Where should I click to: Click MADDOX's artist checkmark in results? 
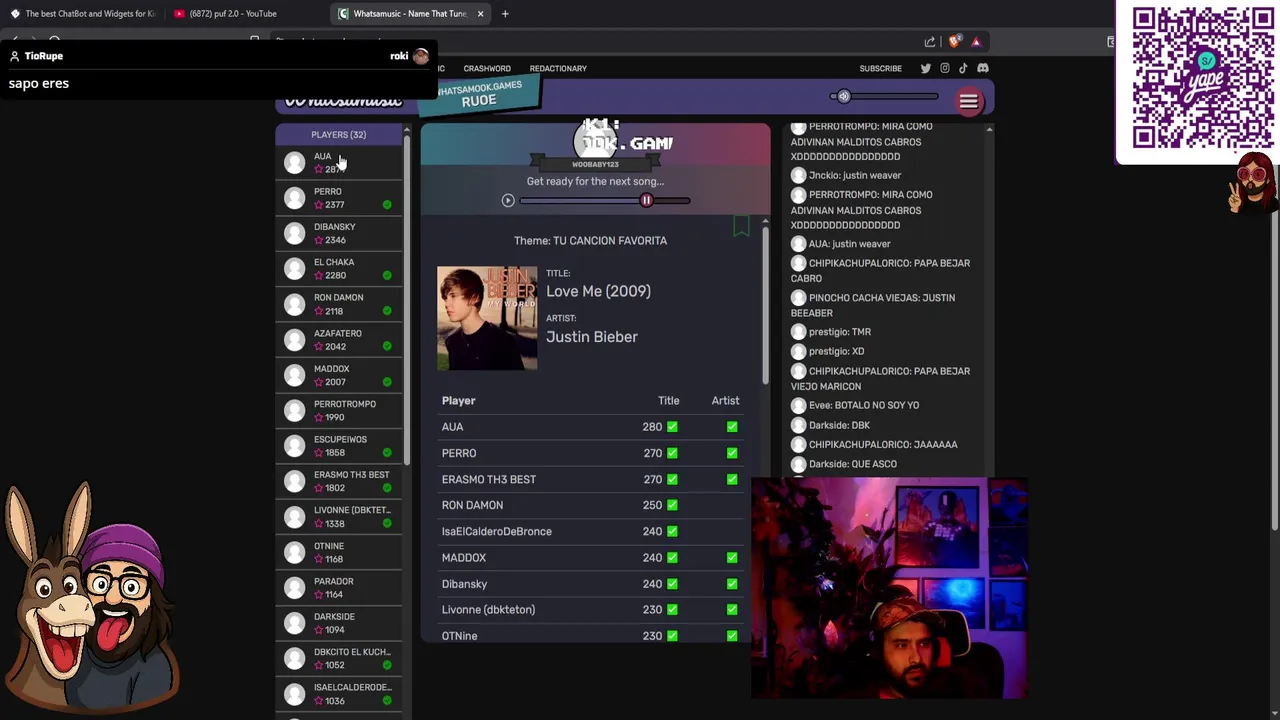pos(732,557)
